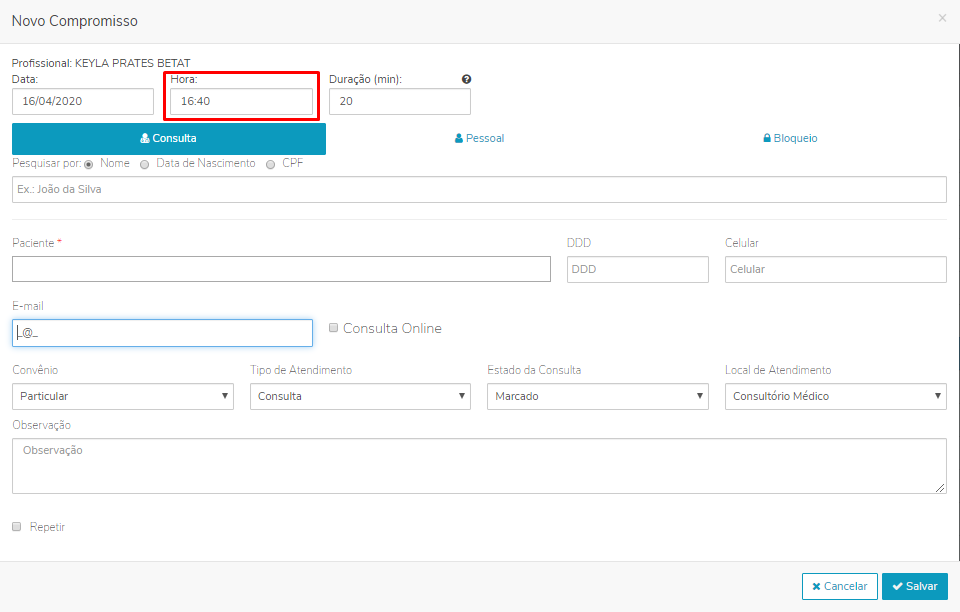Click the DDD input field
960x612 pixels.
click(637, 269)
